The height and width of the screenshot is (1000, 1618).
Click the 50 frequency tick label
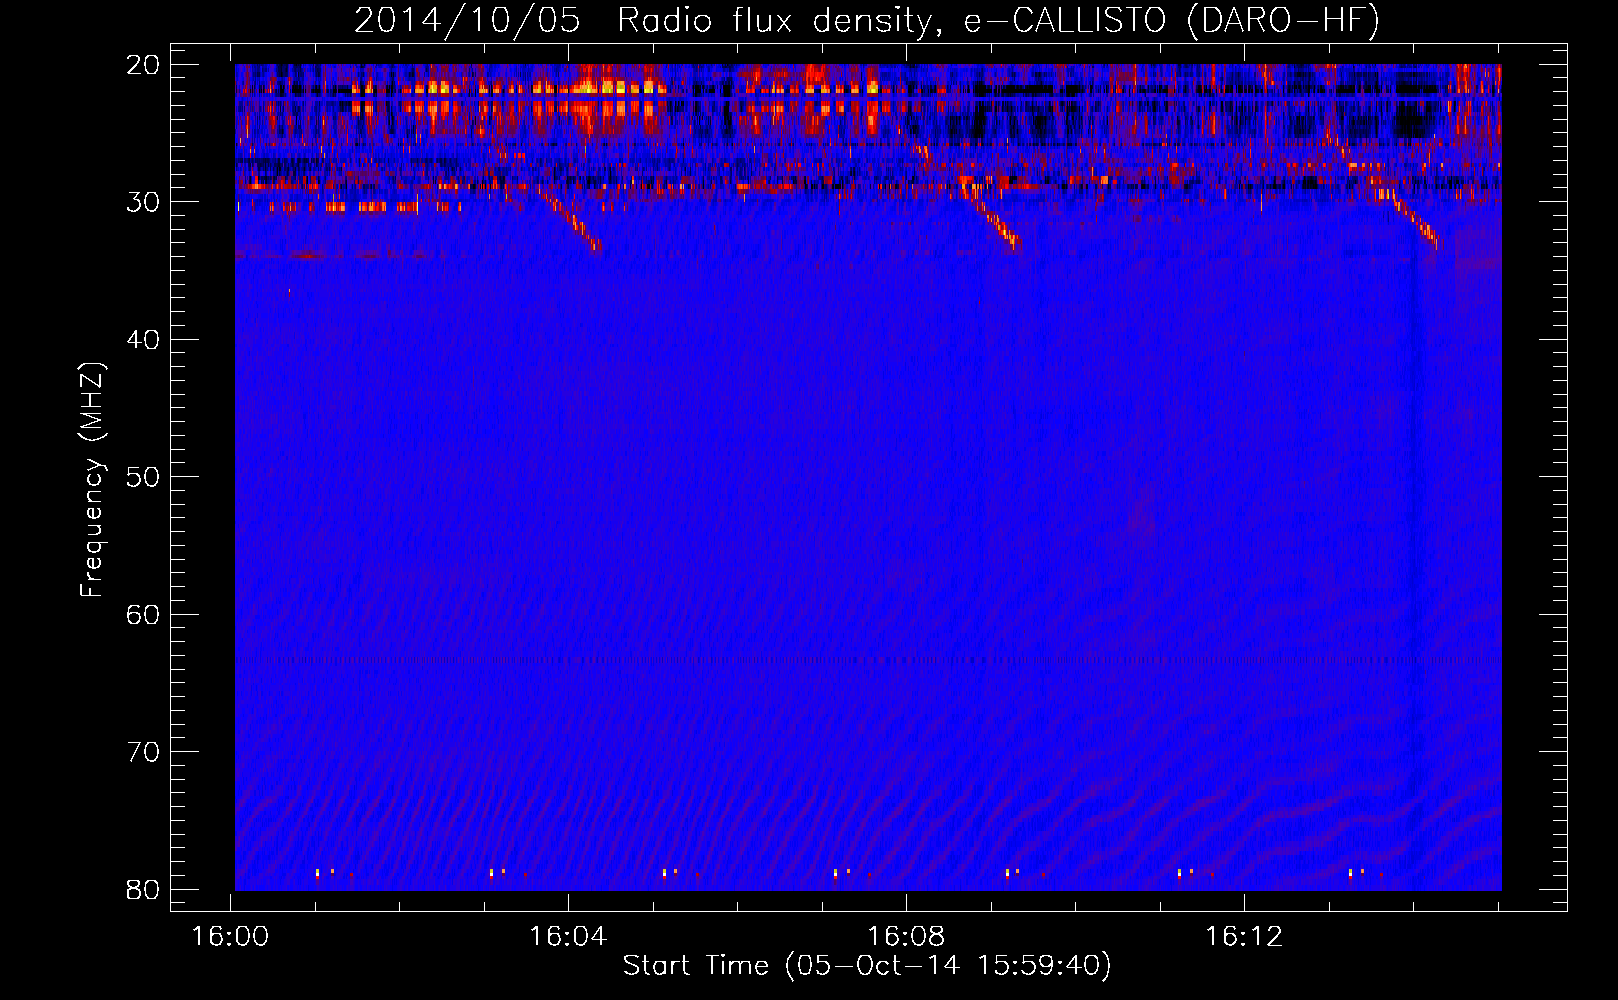point(144,477)
